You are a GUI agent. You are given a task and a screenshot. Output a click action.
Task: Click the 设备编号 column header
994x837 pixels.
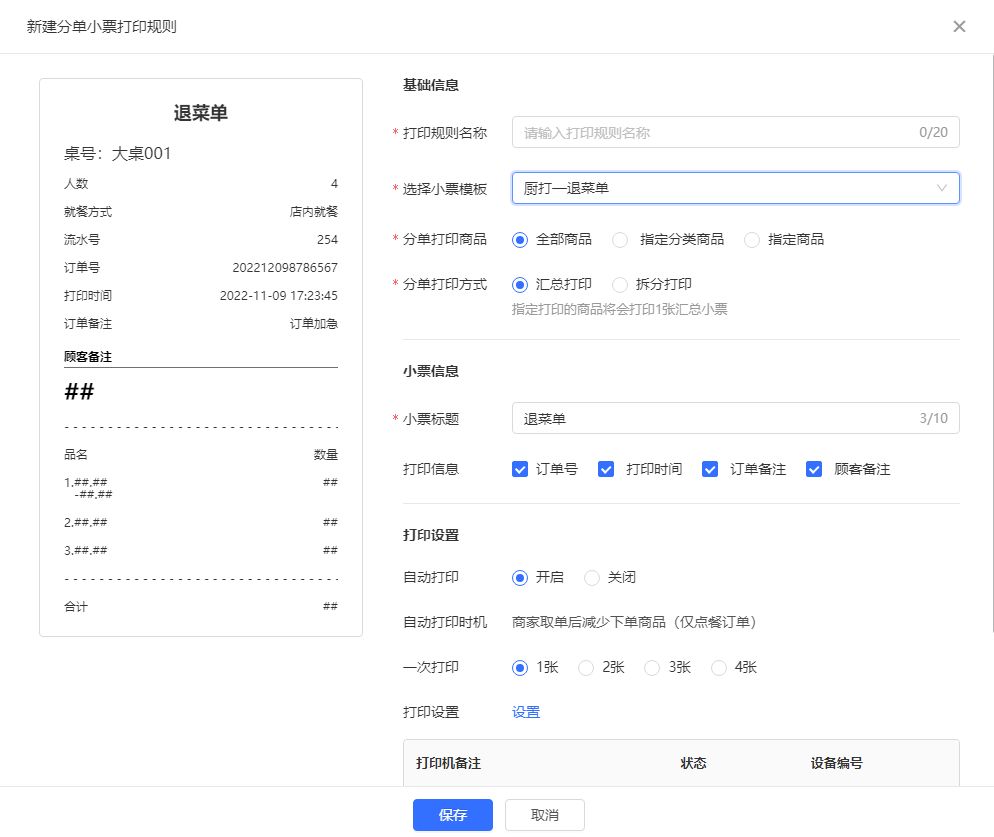pyautogui.click(x=836, y=763)
